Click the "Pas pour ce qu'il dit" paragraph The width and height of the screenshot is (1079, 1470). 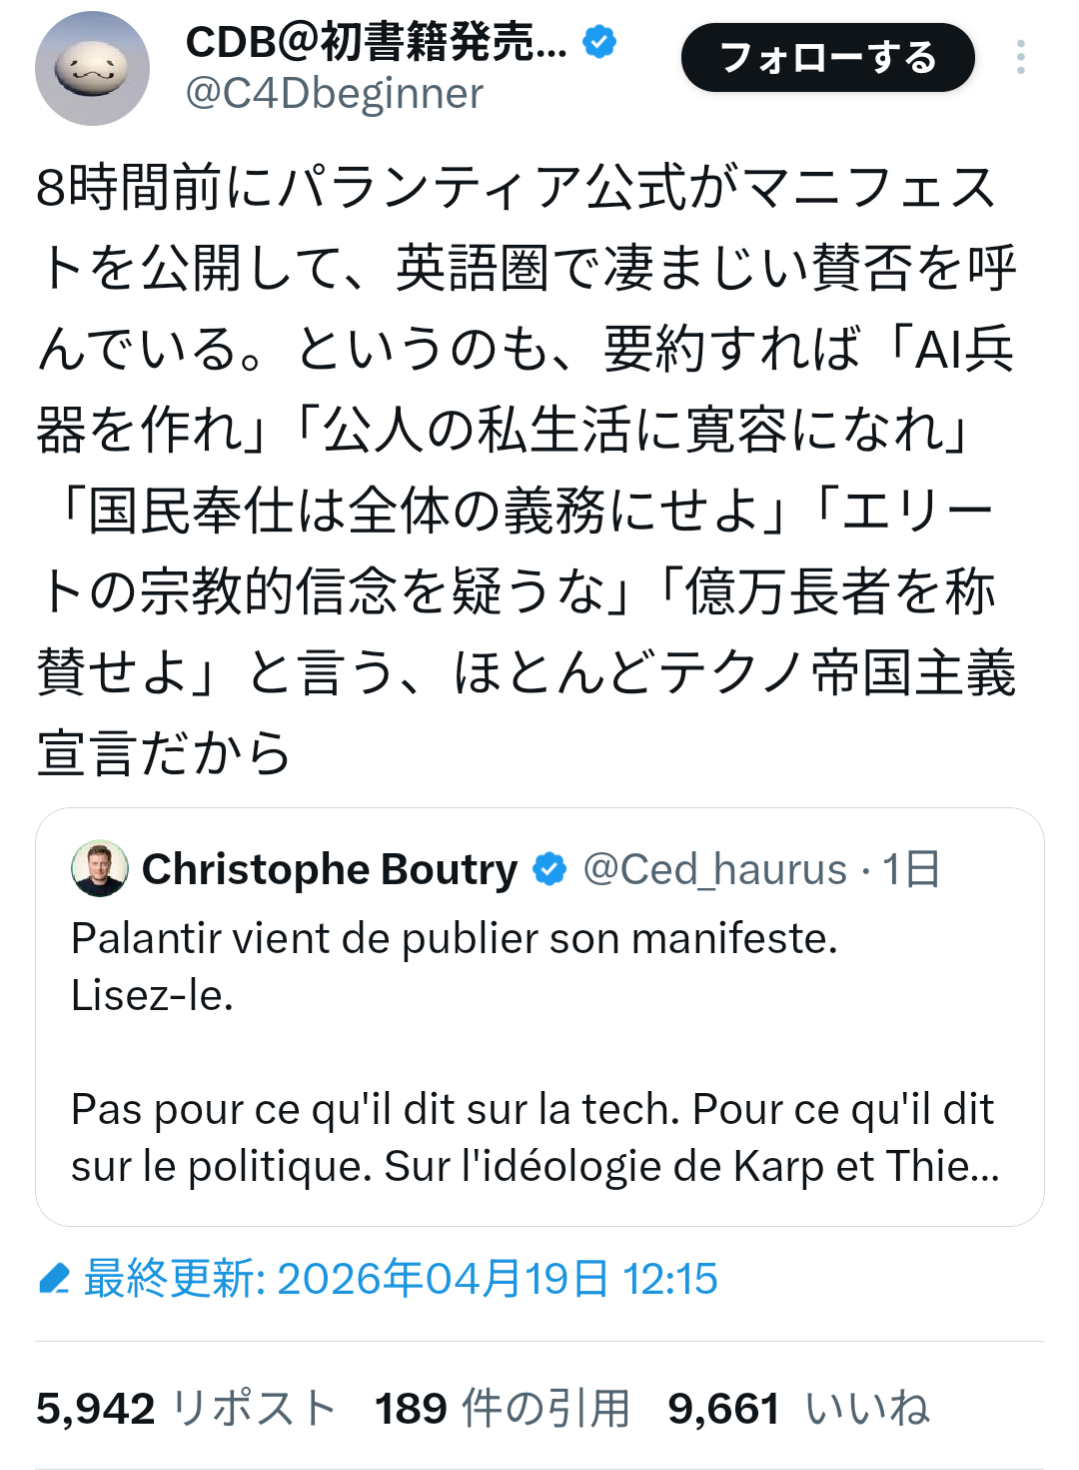pos(533,1137)
